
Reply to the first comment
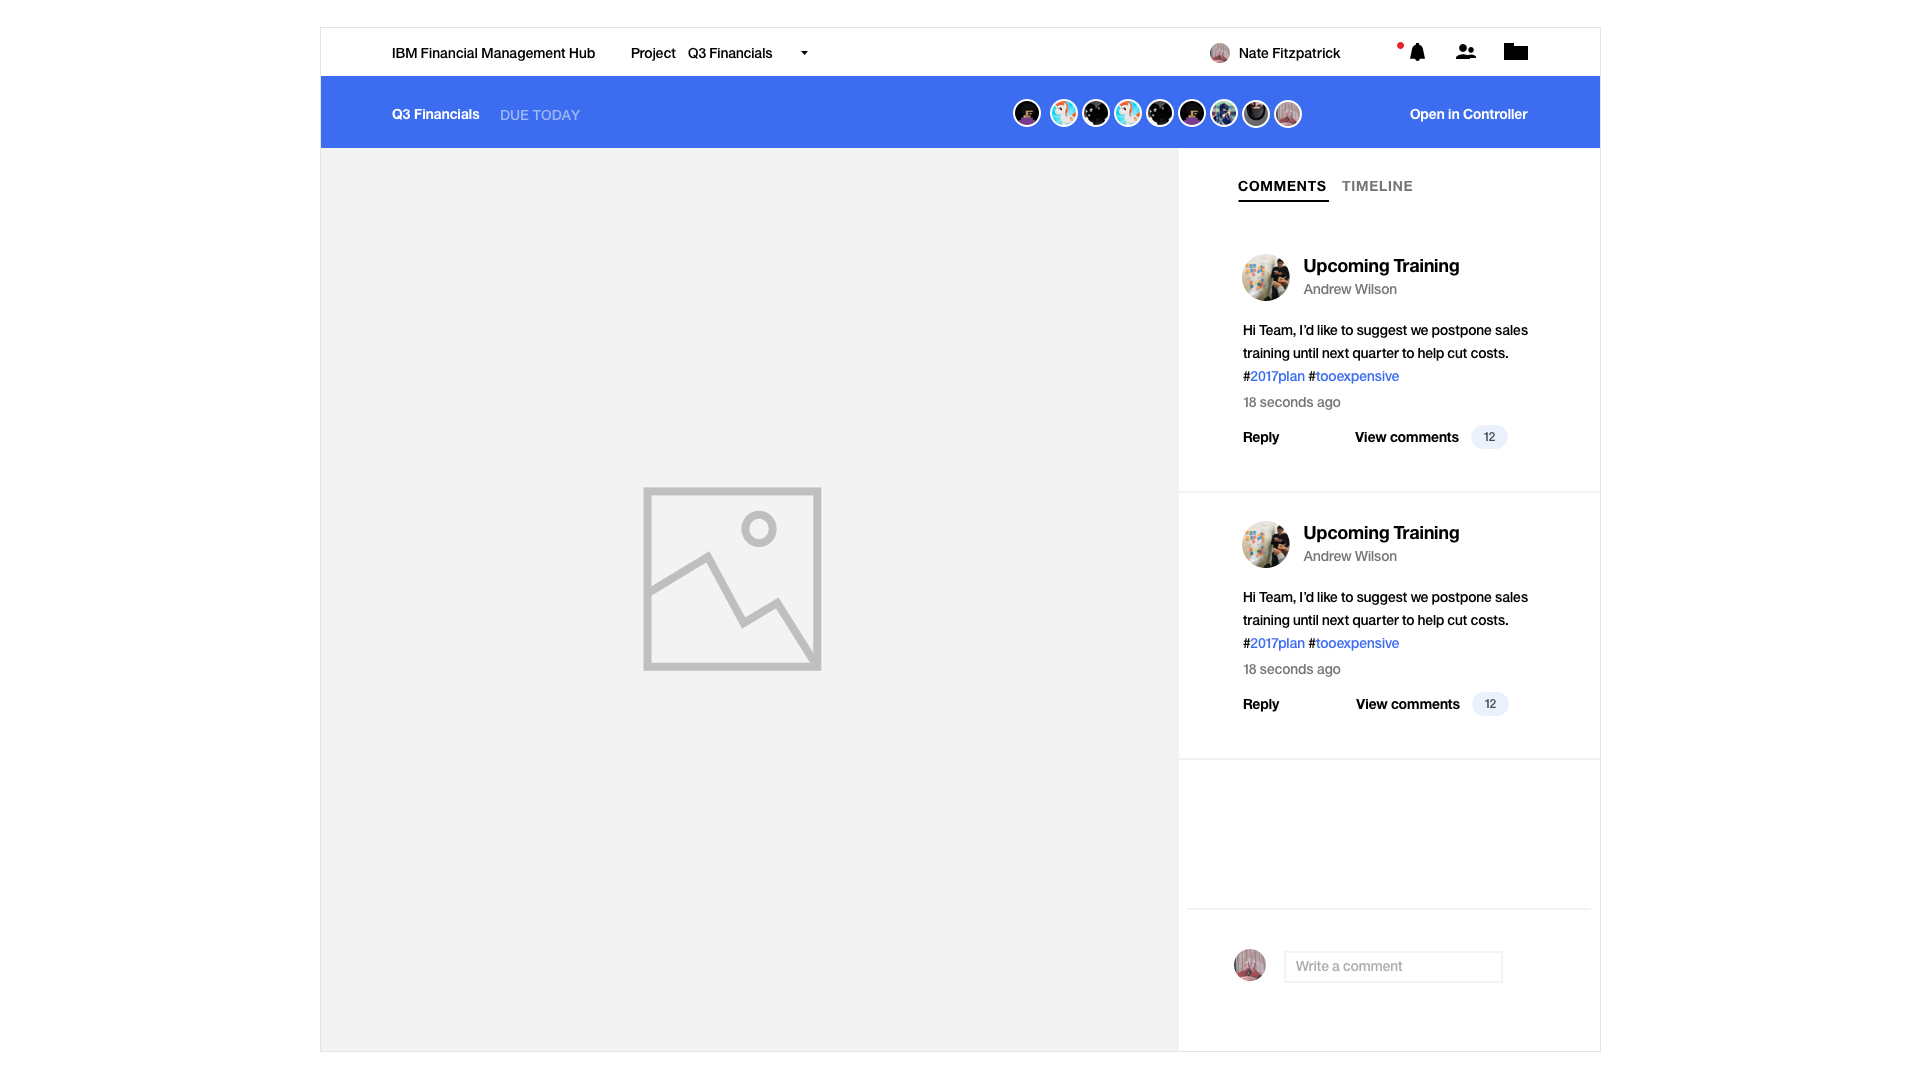coord(1261,437)
